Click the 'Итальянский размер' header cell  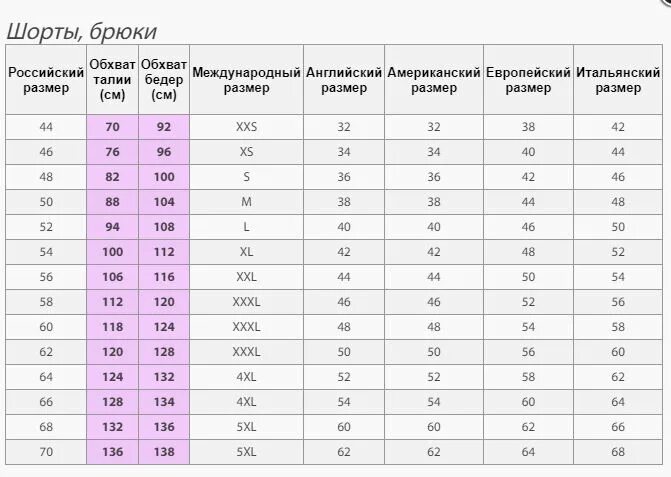tap(618, 80)
